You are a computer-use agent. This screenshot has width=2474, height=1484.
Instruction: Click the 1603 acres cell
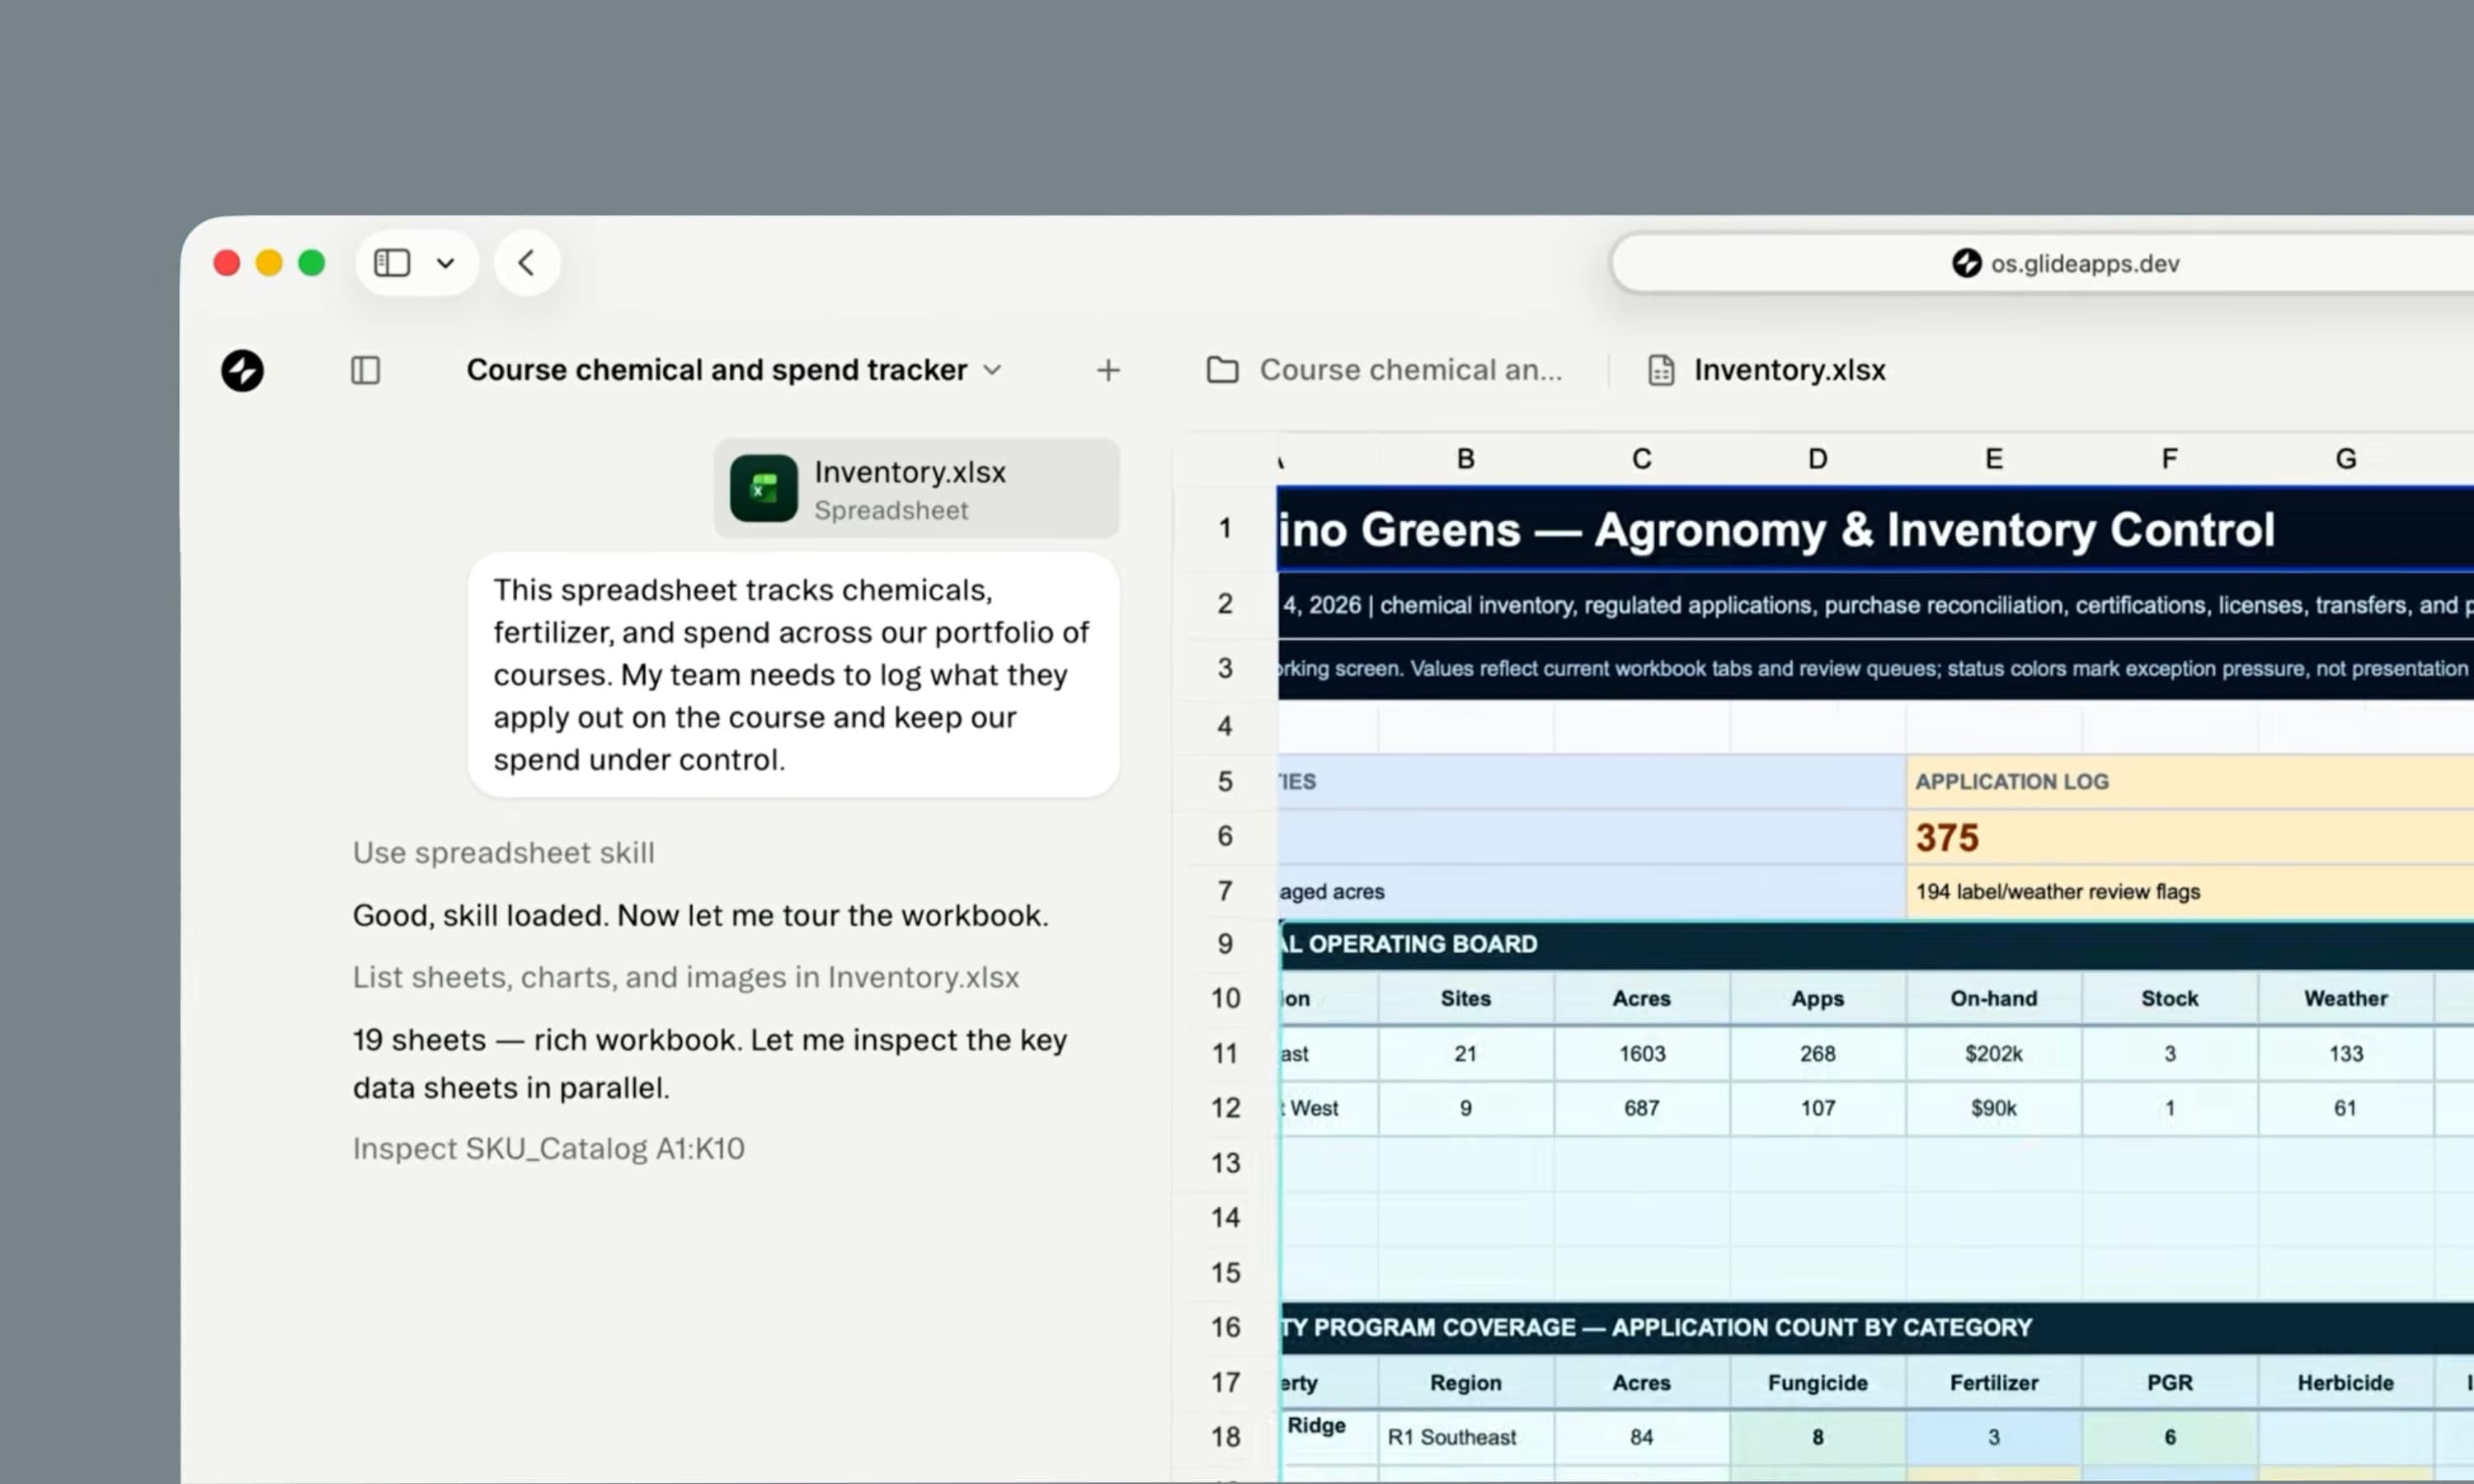(1642, 1053)
